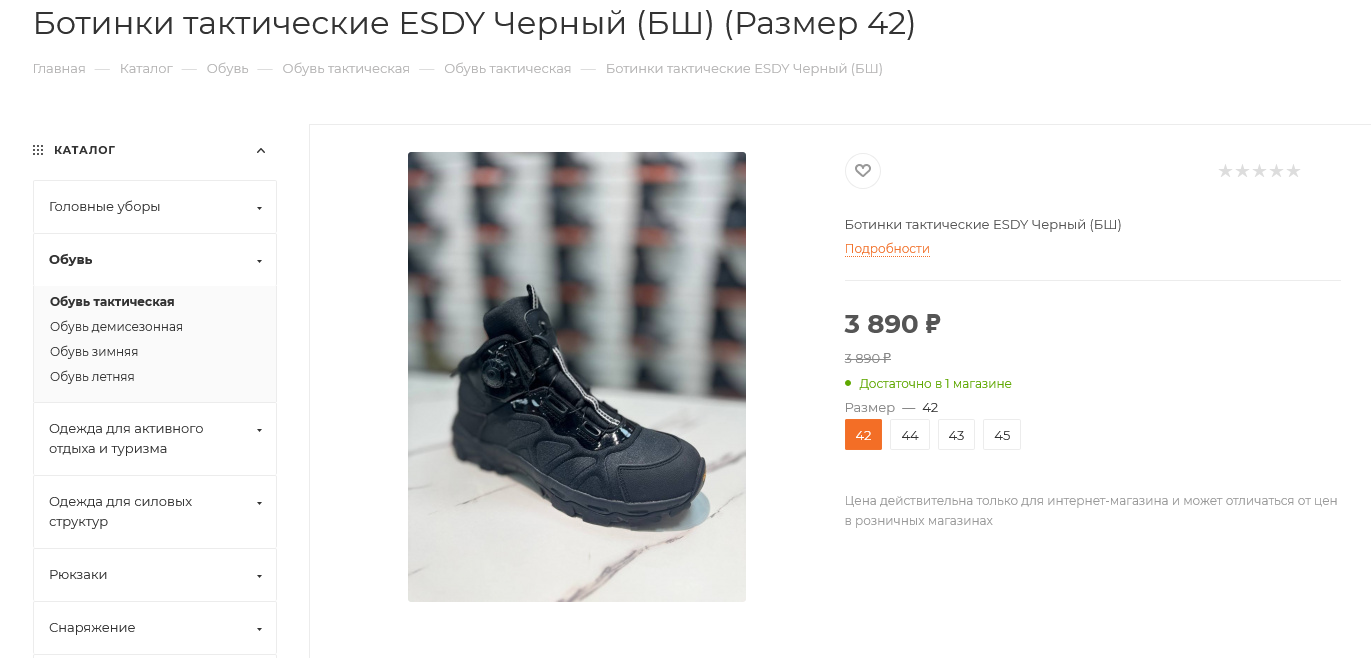
Task: Go to Главная breadcrumb link
Action: [x=59, y=69]
